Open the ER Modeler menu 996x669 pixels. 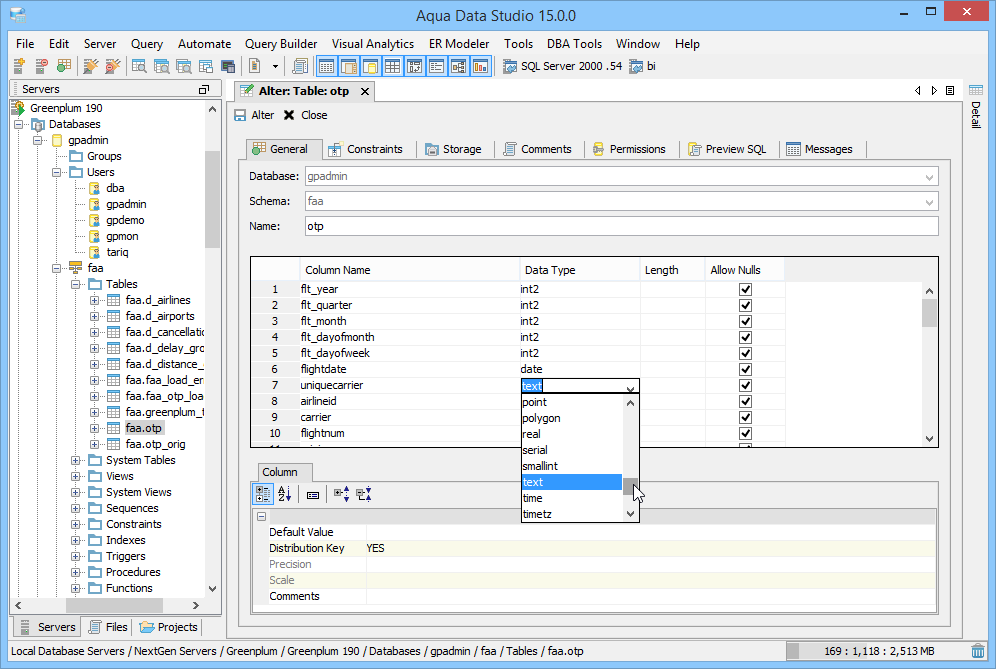(x=459, y=44)
